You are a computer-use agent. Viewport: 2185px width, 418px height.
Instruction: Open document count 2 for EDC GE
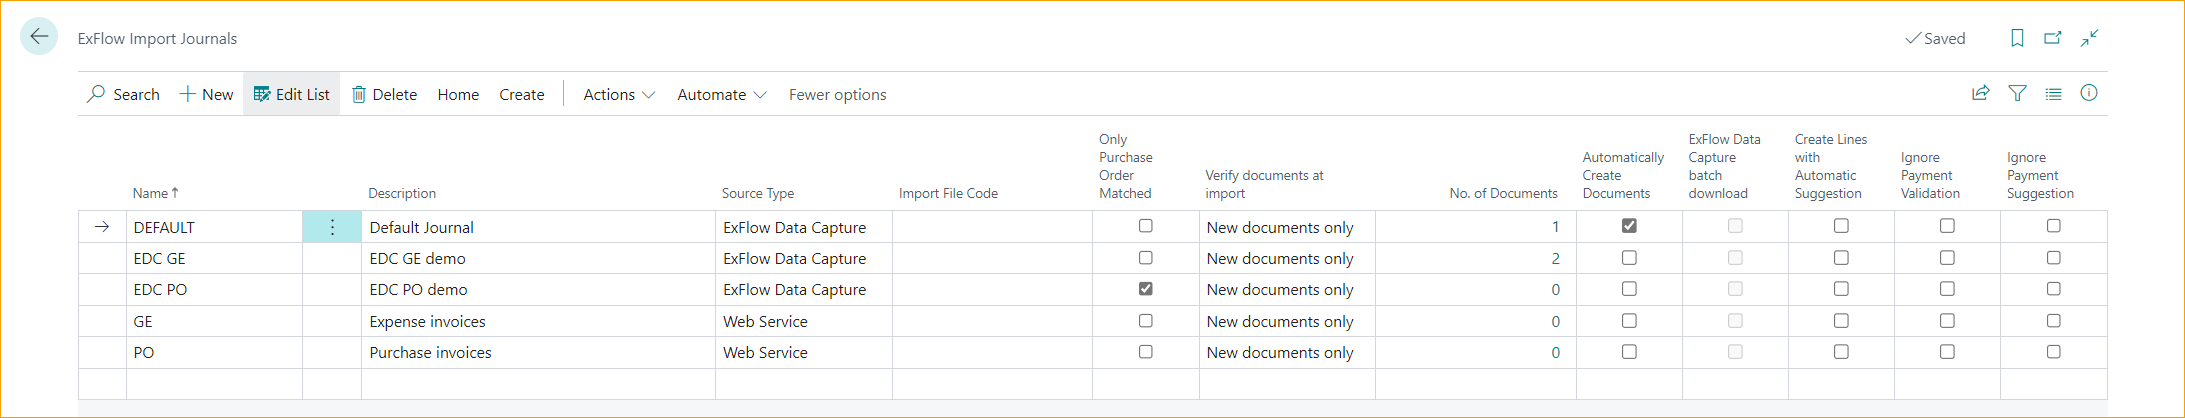click(x=1555, y=258)
